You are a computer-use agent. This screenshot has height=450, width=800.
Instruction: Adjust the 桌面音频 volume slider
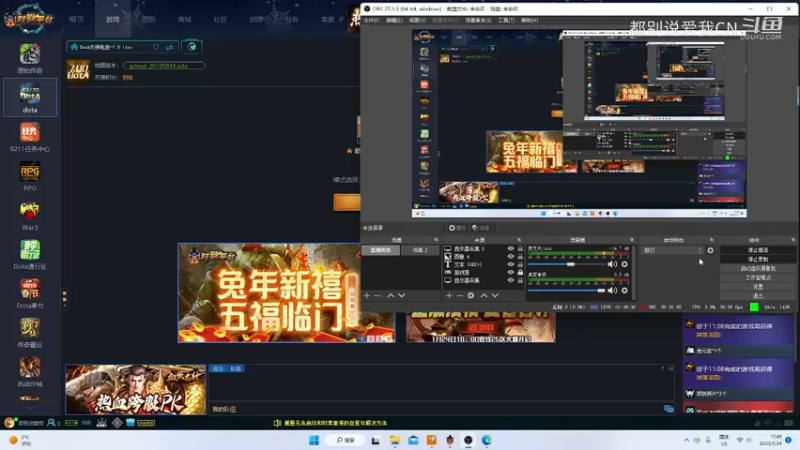click(x=566, y=290)
